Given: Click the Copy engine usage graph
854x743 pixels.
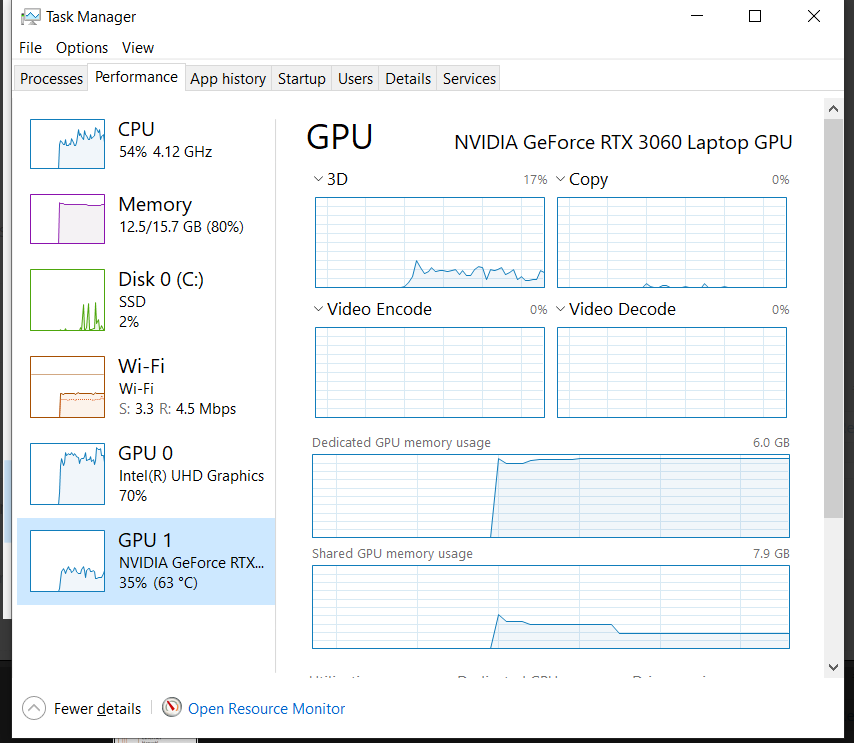Looking at the screenshot, I should tap(672, 242).
